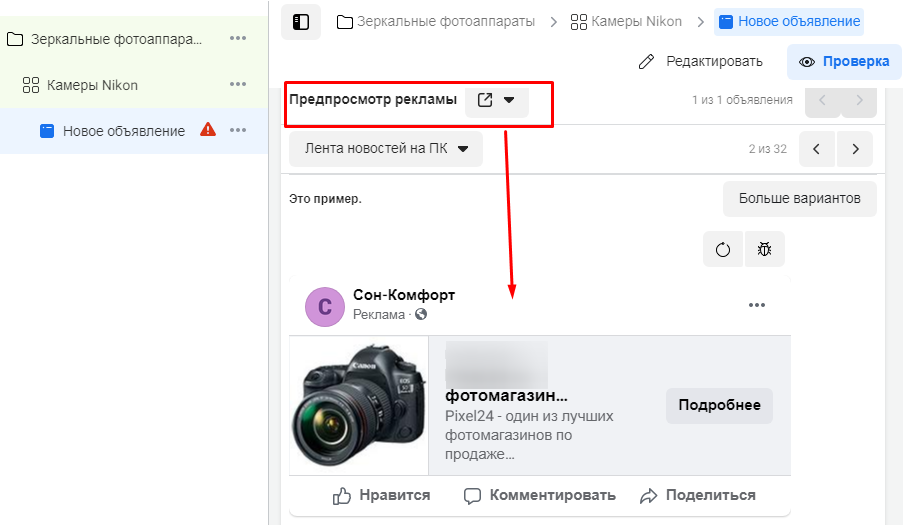Click the globe audience icon
Viewport: 903px width, 525px height.
point(421,314)
